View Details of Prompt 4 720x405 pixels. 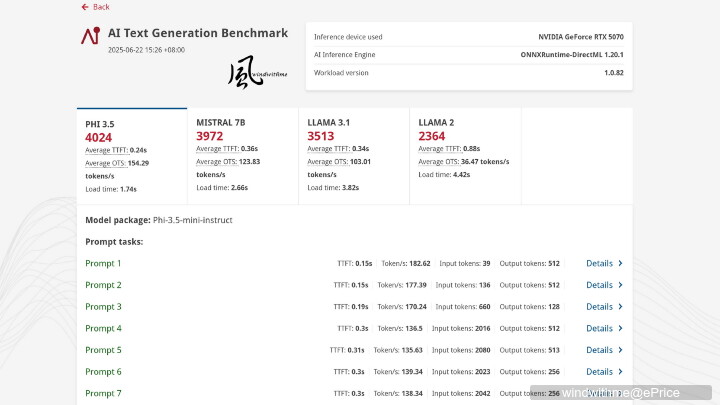[x=604, y=328]
